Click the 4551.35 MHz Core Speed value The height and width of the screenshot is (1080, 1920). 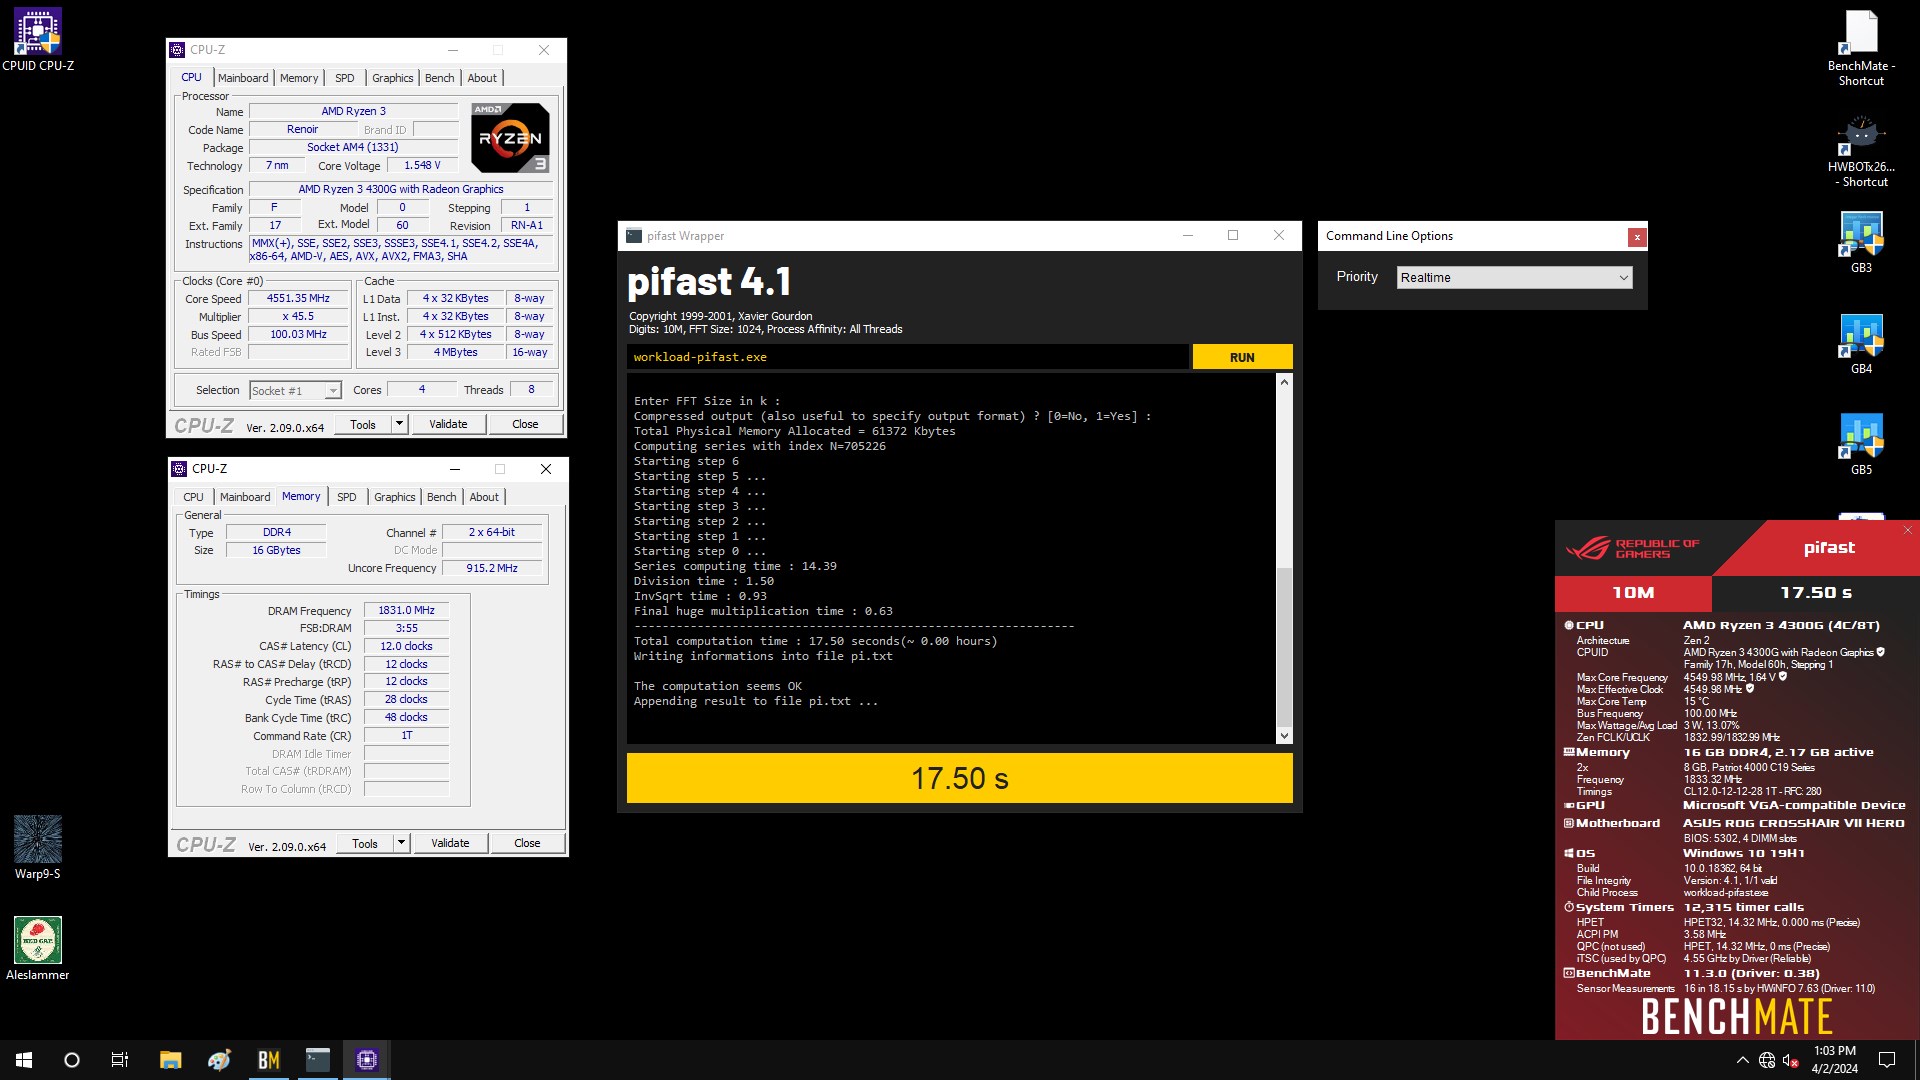coord(298,298)
